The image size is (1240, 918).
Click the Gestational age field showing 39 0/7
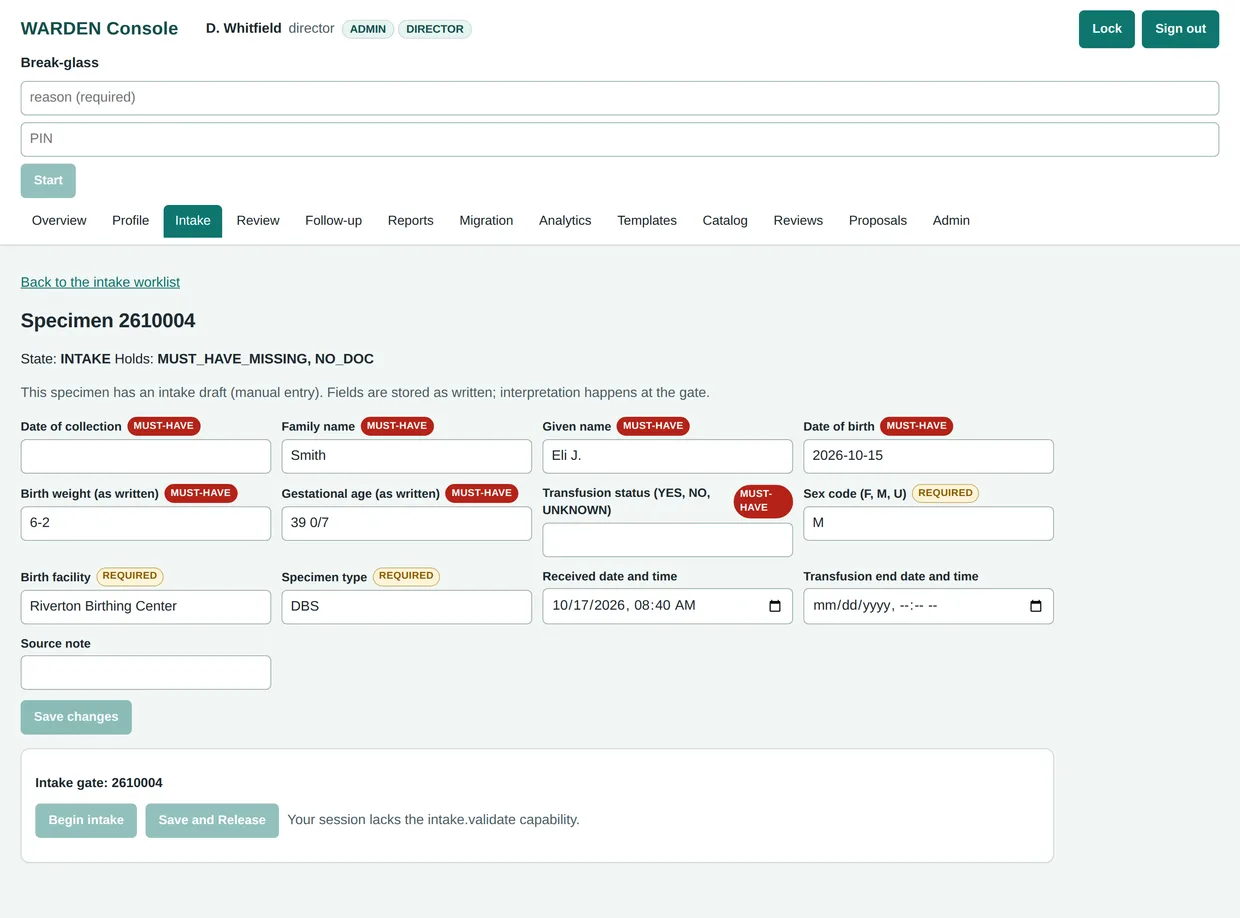(x=407, y=523)
